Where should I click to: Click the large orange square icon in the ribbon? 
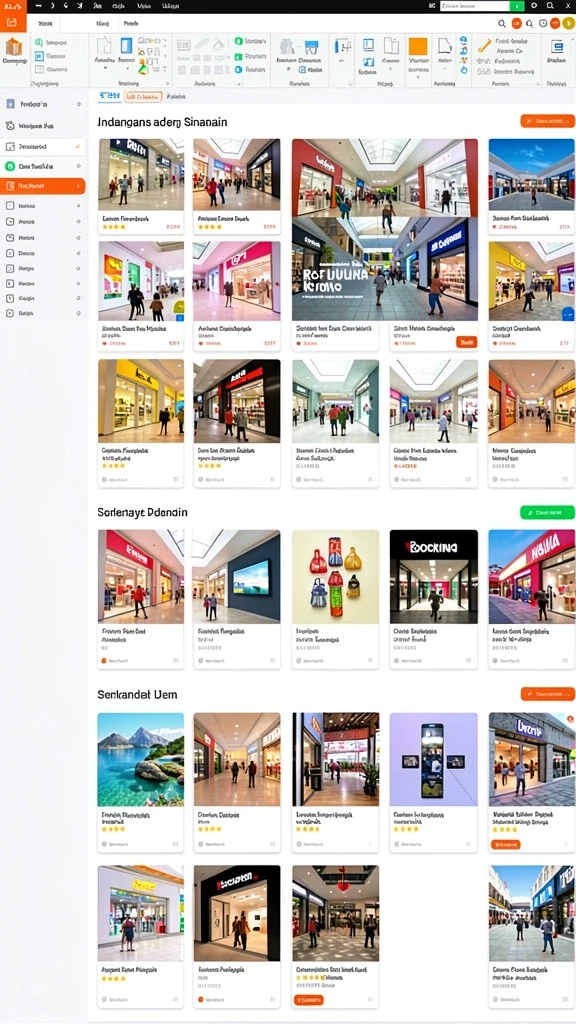(x=417, y=46)
